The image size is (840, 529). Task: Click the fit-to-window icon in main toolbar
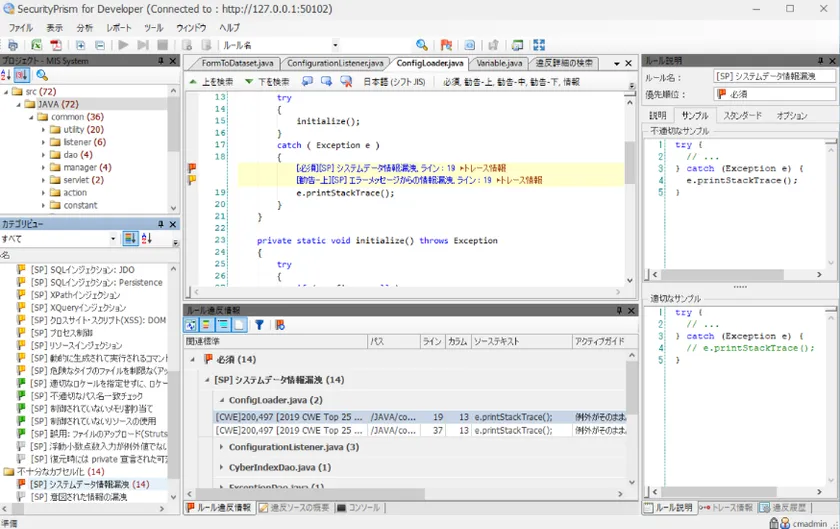[x=539, y=45]
